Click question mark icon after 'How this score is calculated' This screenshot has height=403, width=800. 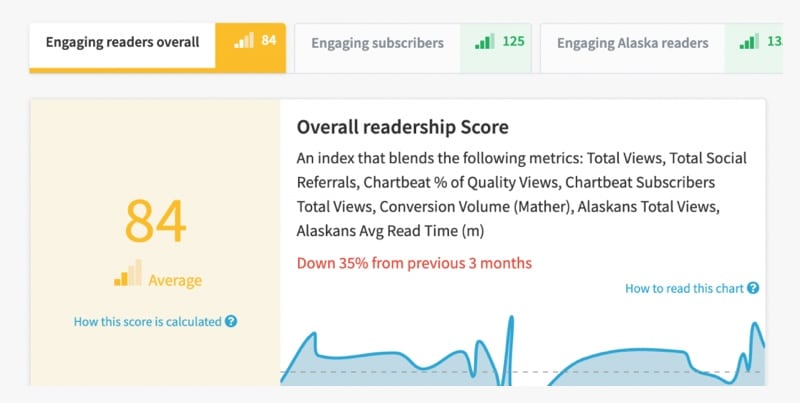231,321
